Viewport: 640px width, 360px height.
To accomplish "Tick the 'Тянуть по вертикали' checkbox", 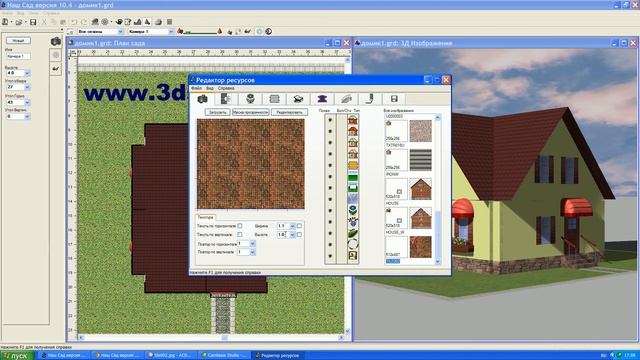I will (x=240, y=235).
